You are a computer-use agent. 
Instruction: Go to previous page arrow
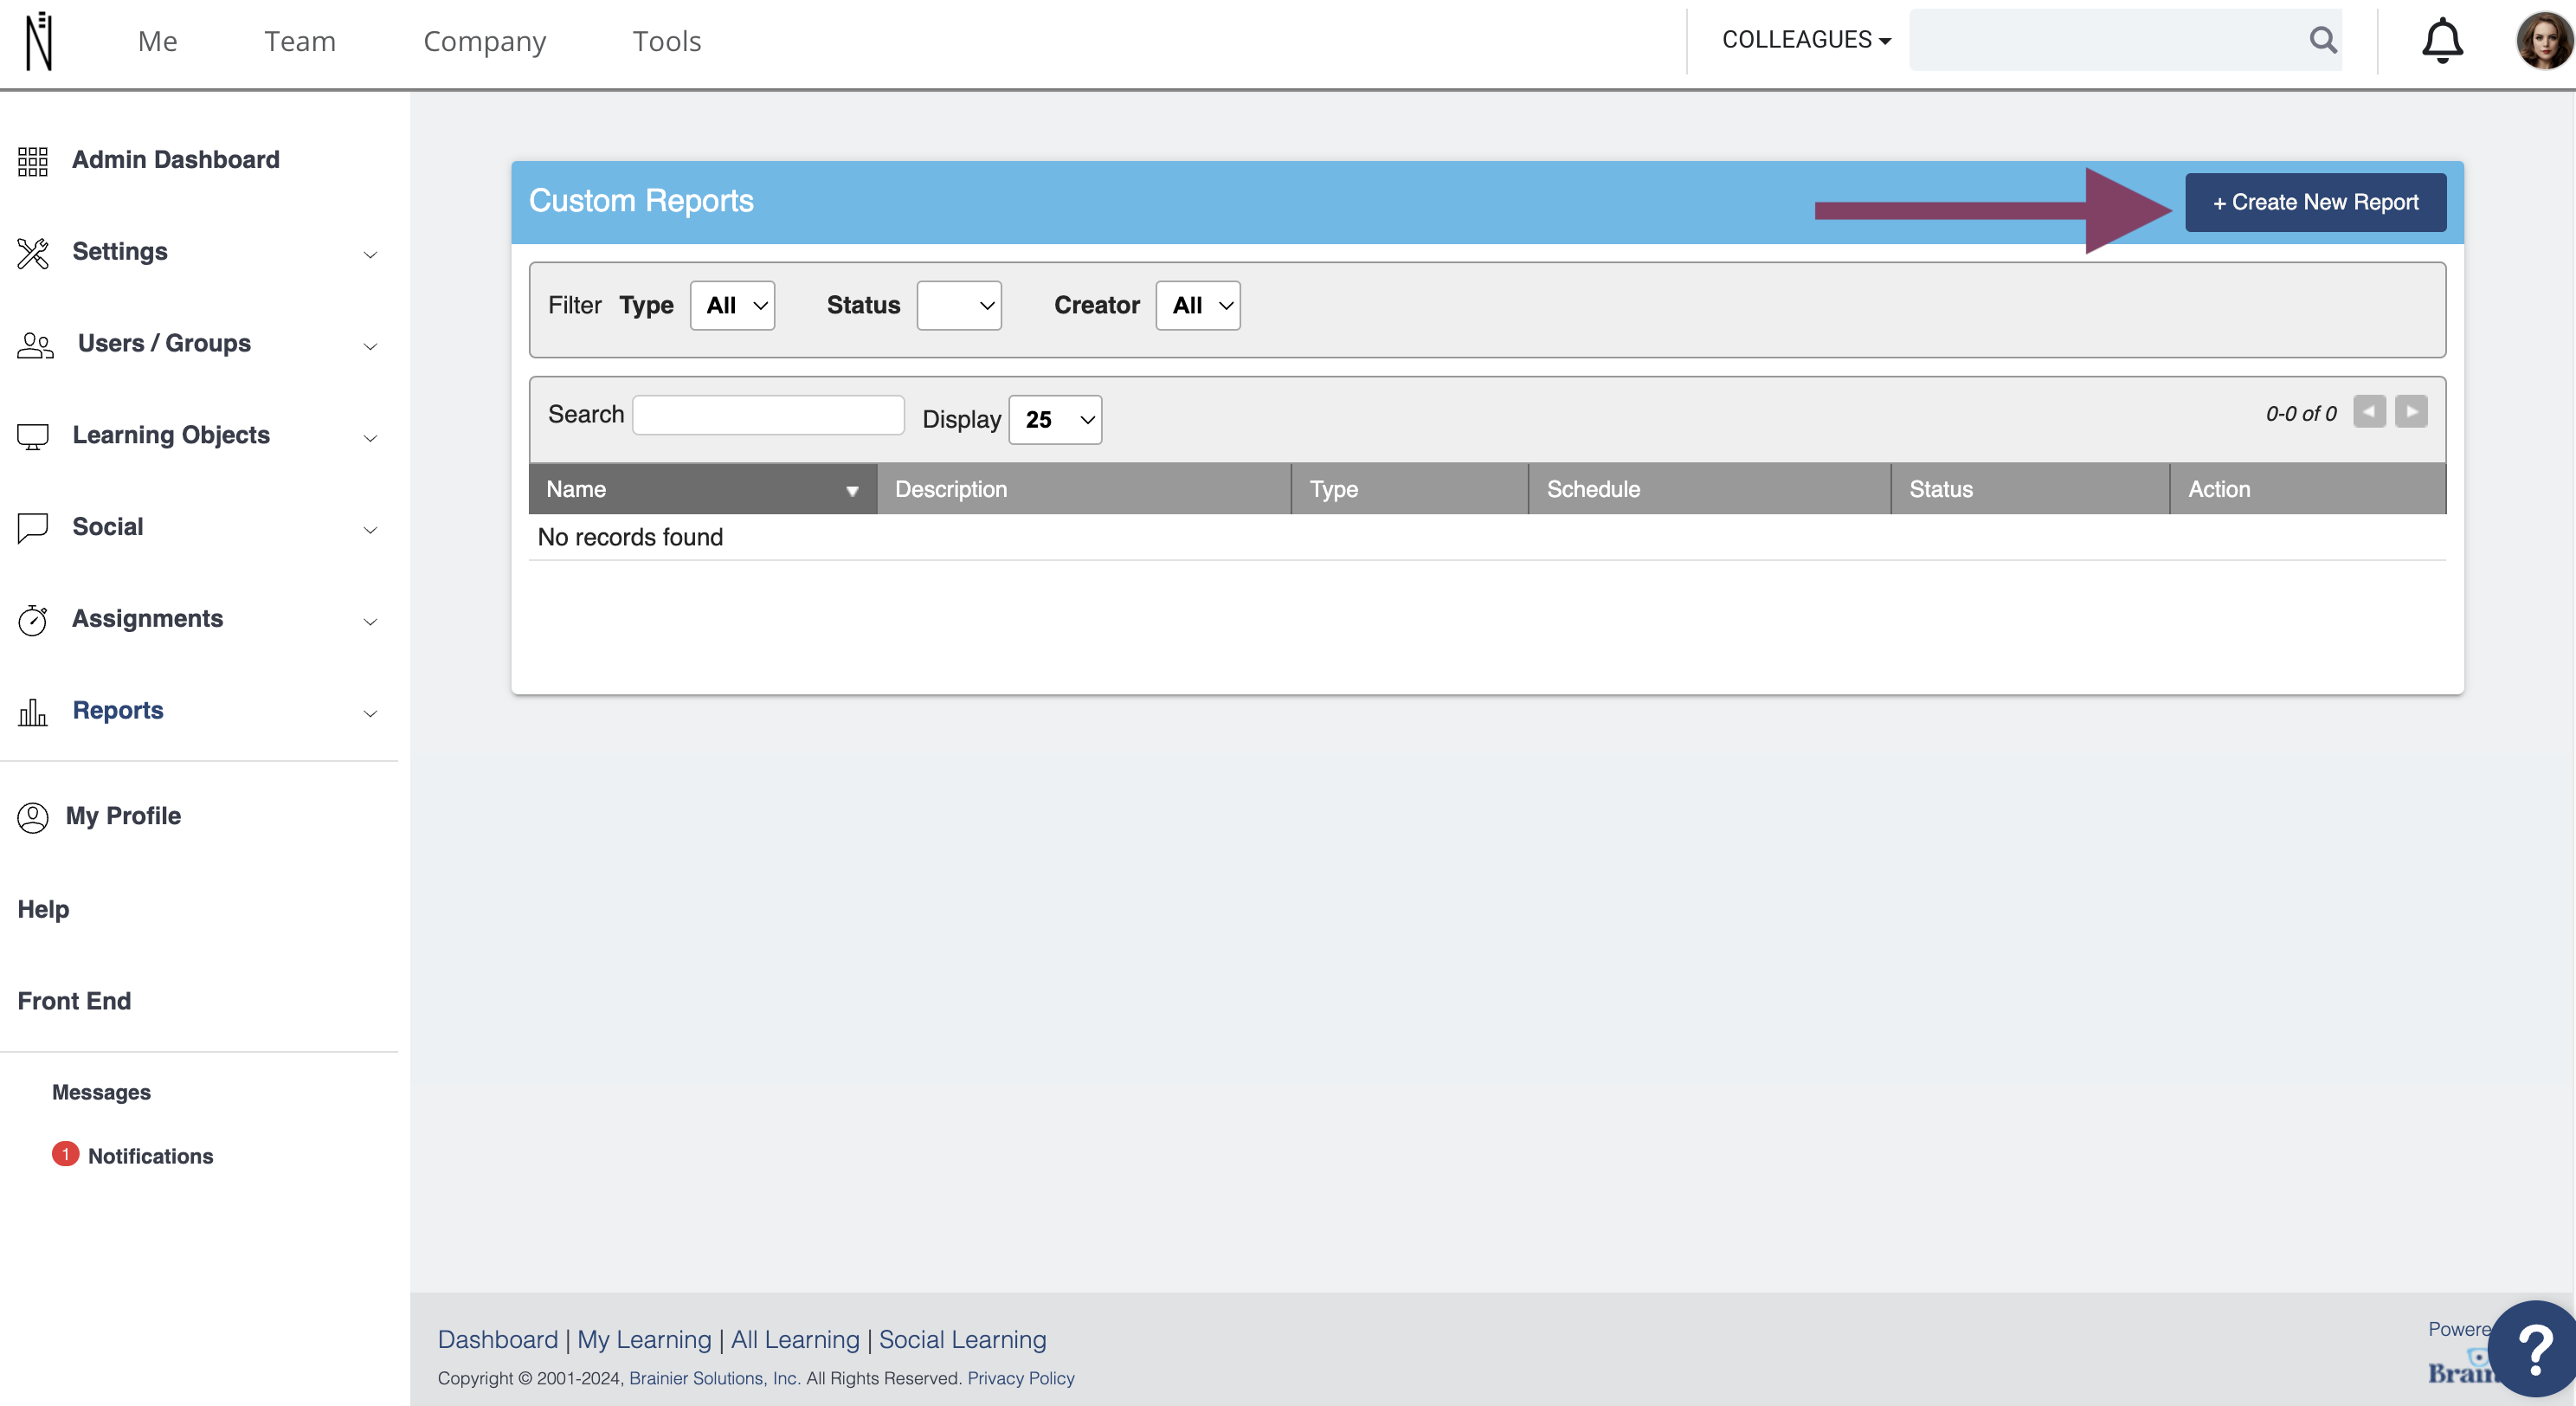2369,412
